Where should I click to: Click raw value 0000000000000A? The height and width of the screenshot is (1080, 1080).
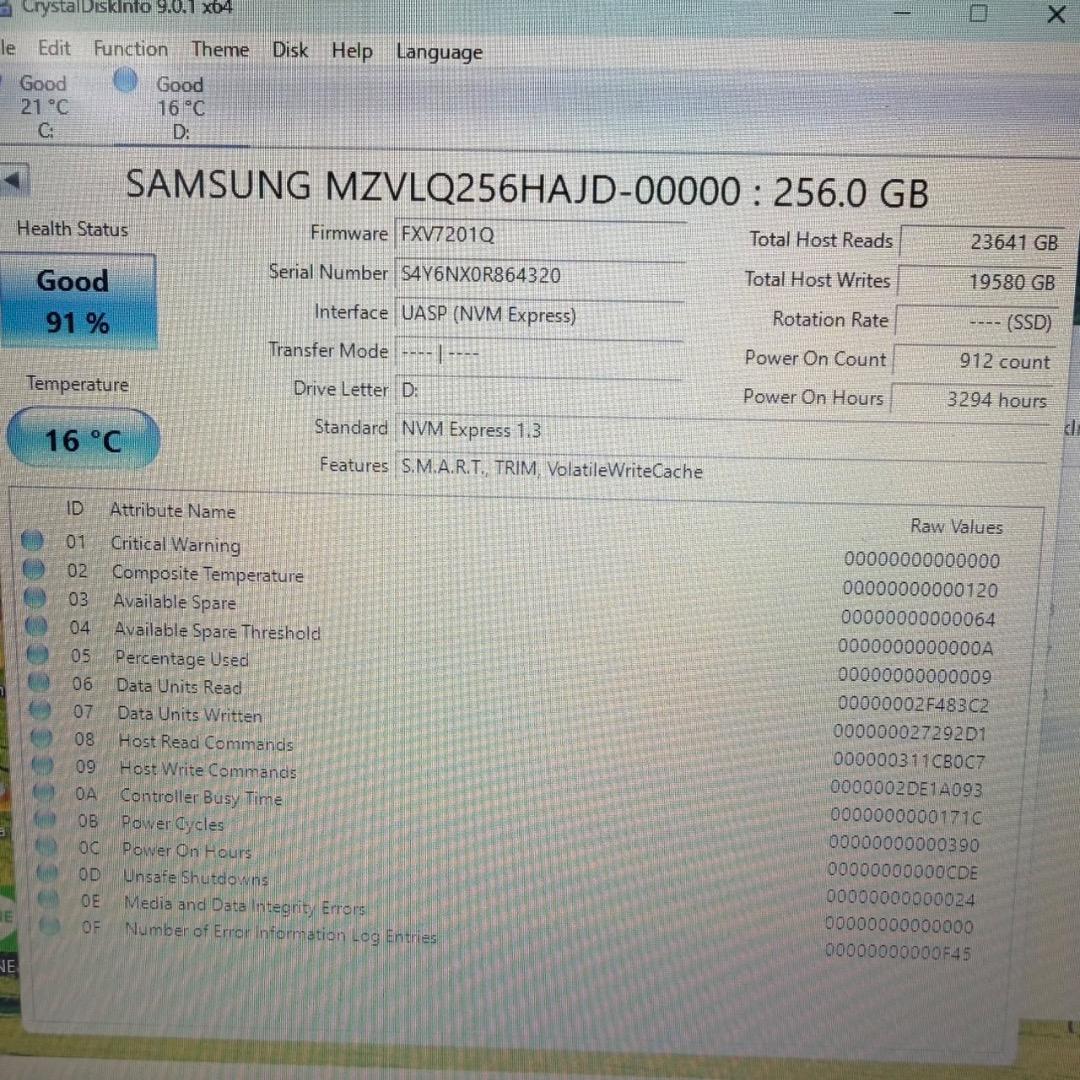916,647
